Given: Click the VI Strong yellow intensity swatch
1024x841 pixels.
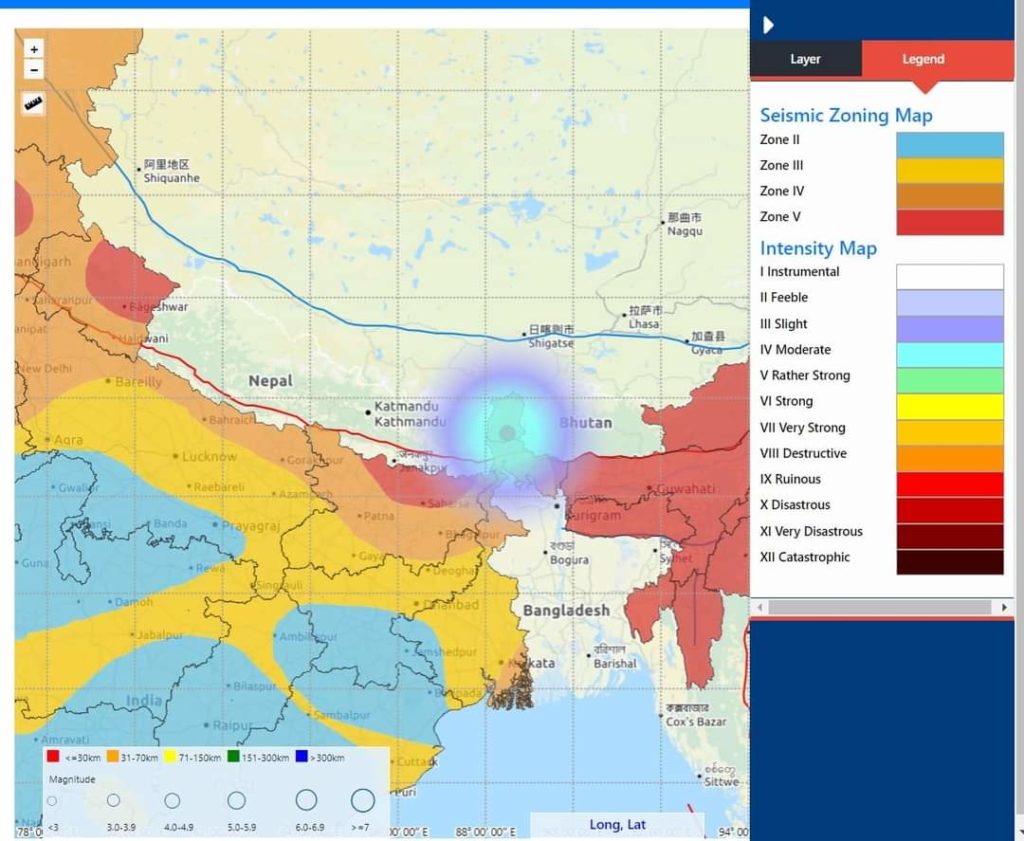Looking at the screenshot, I should (x=949, y=406).
